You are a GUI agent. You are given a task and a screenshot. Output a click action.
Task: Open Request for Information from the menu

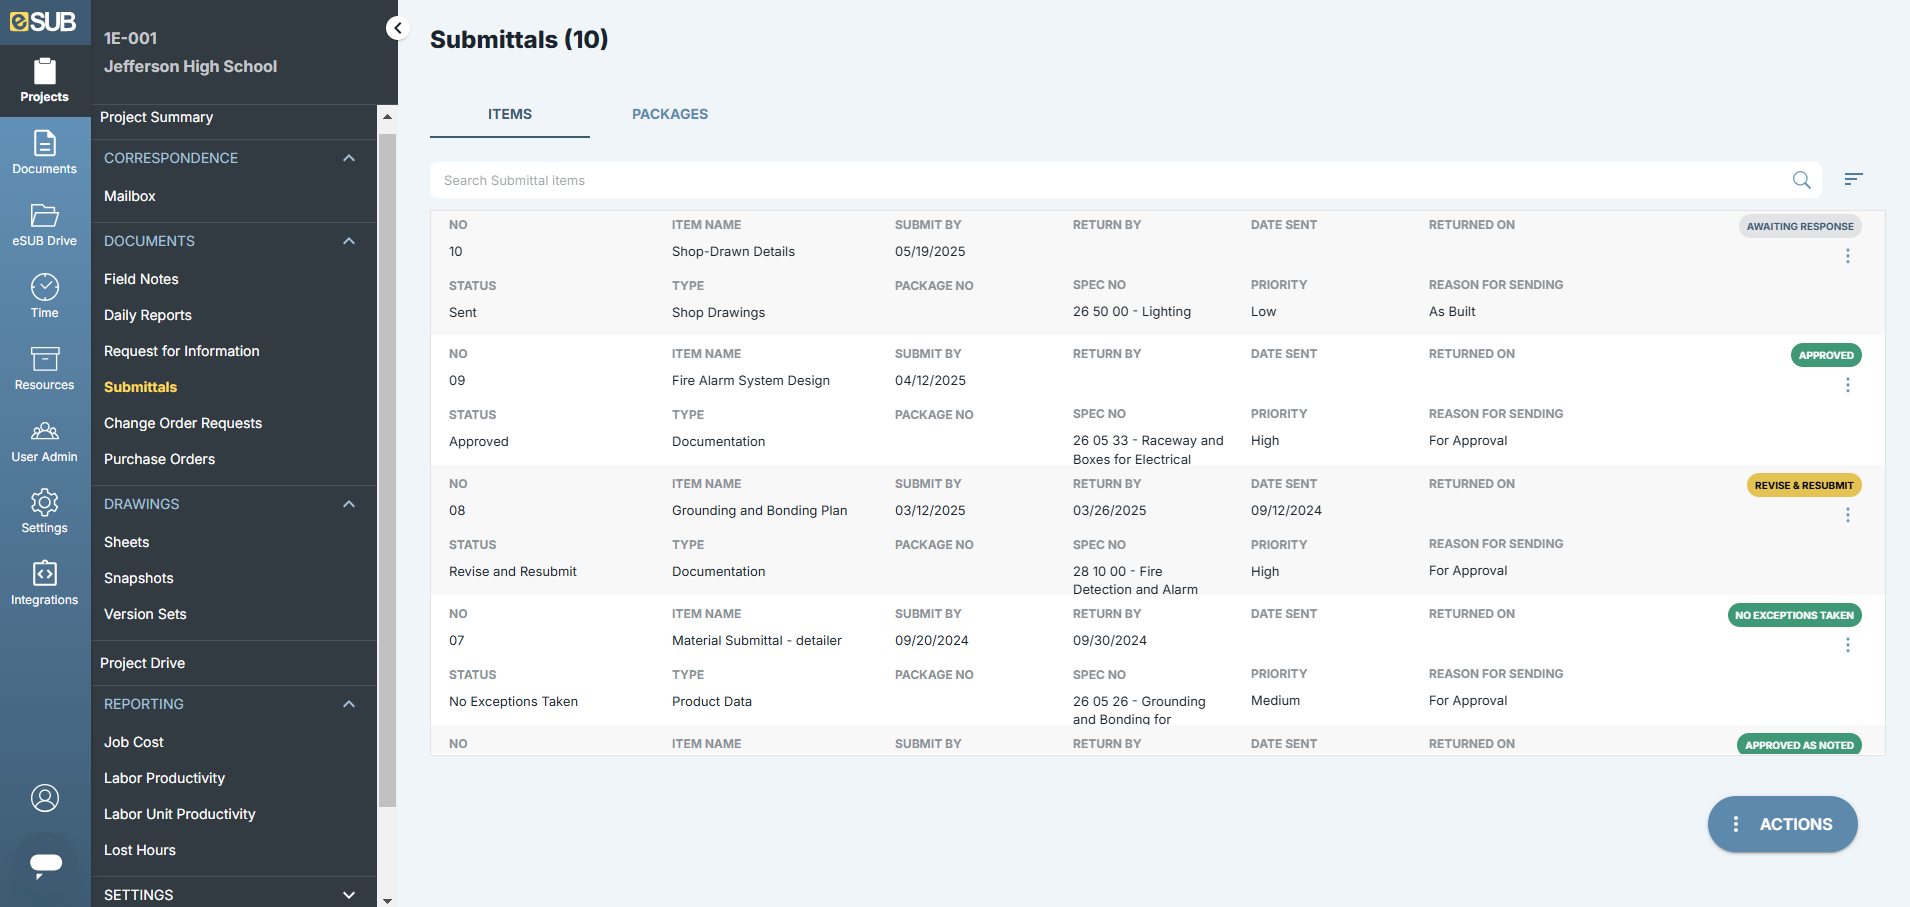pyautogui.click(x=181, y=351)
